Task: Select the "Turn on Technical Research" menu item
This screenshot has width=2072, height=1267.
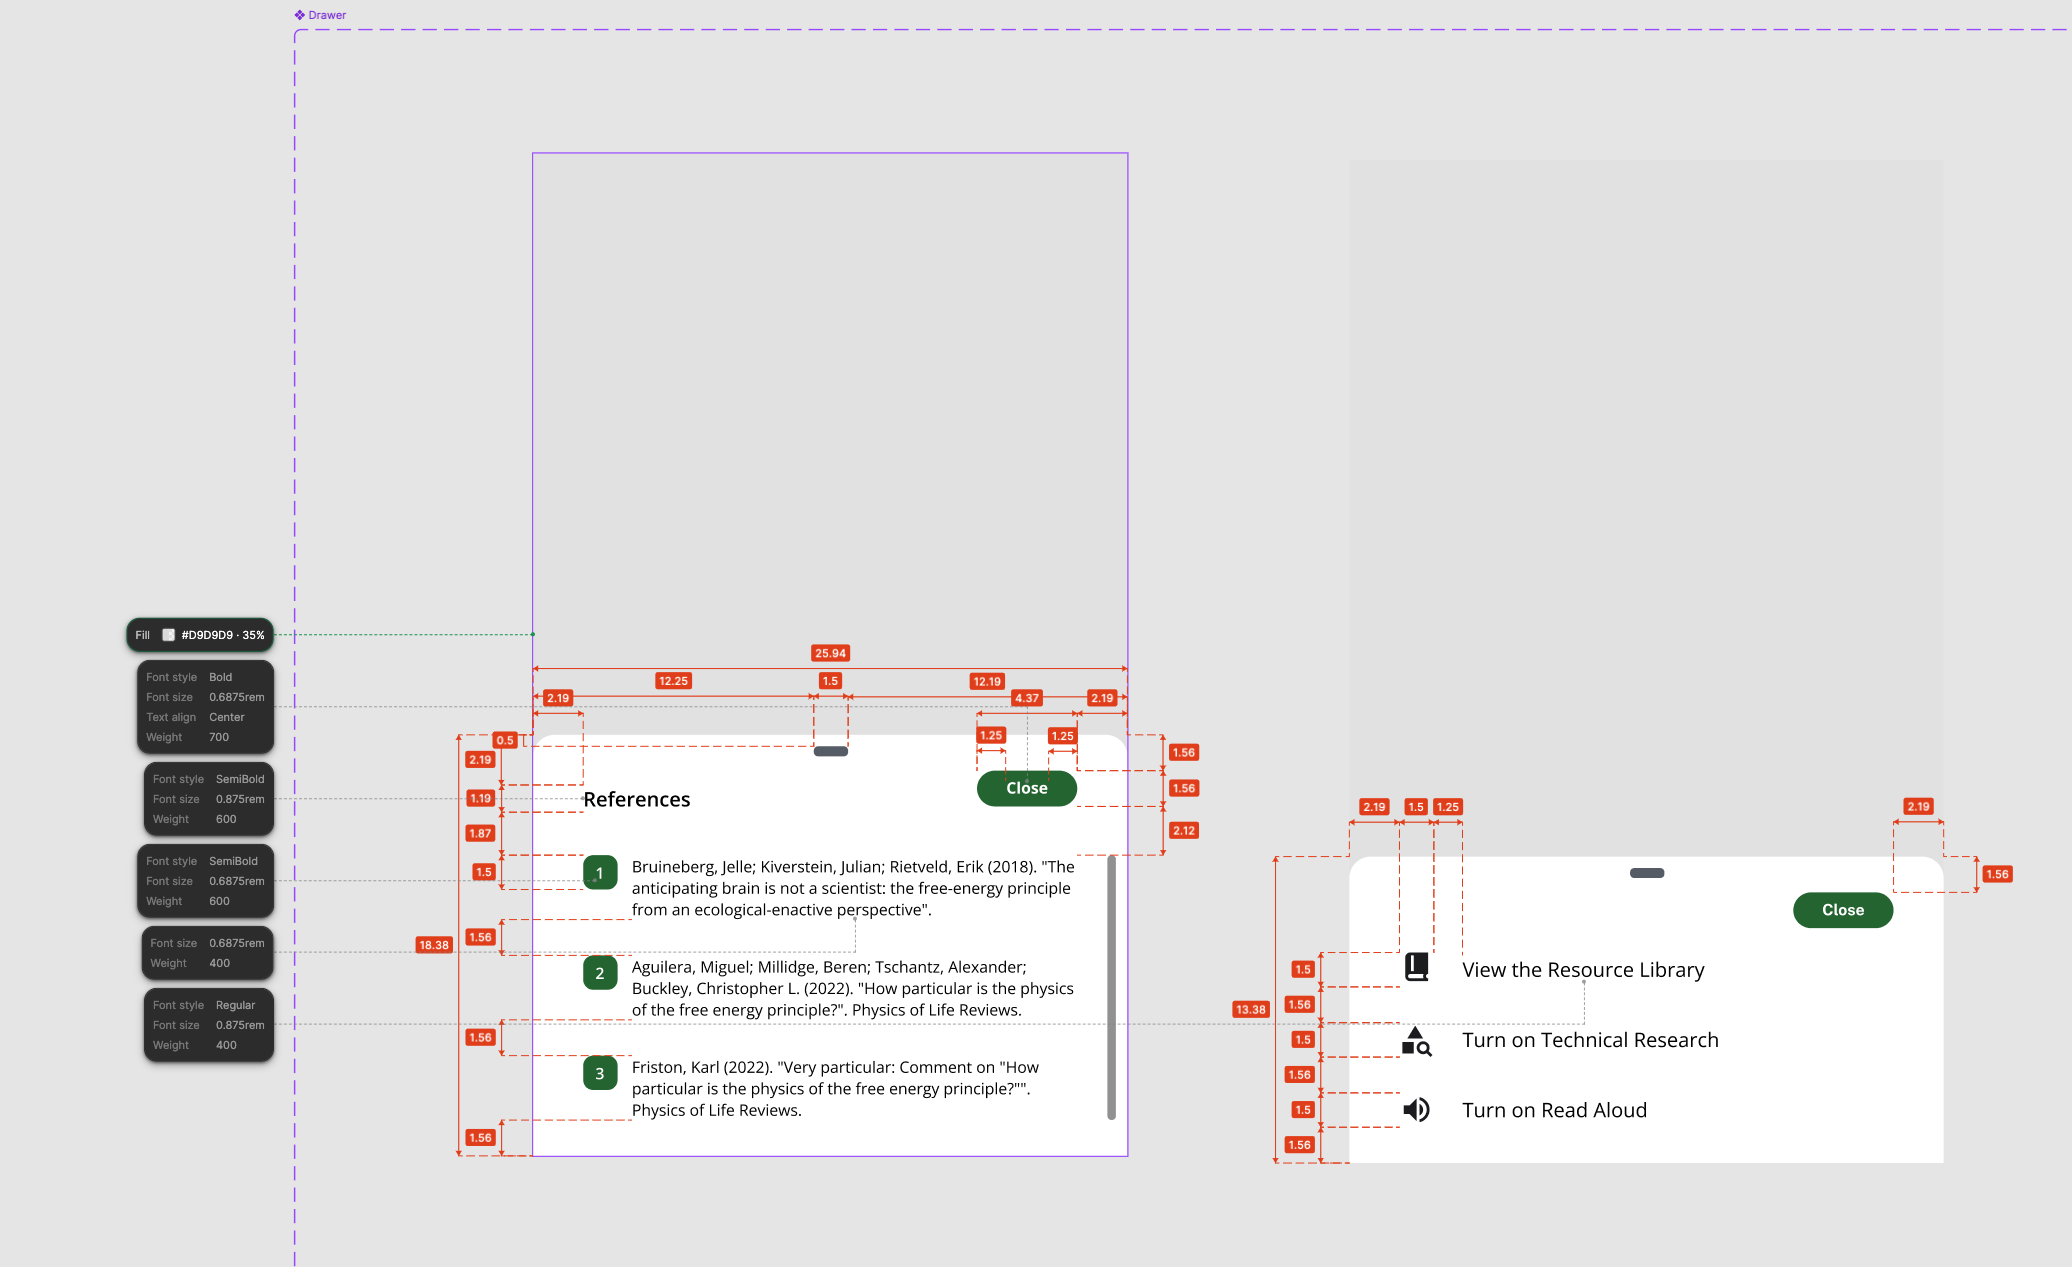Action: [x=1590, y=1040]
